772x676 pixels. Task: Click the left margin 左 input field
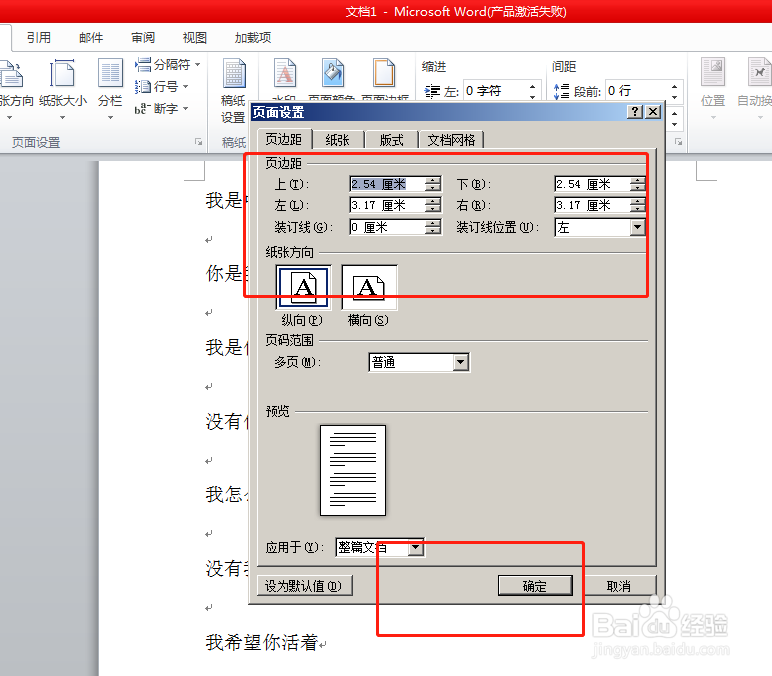387,205
